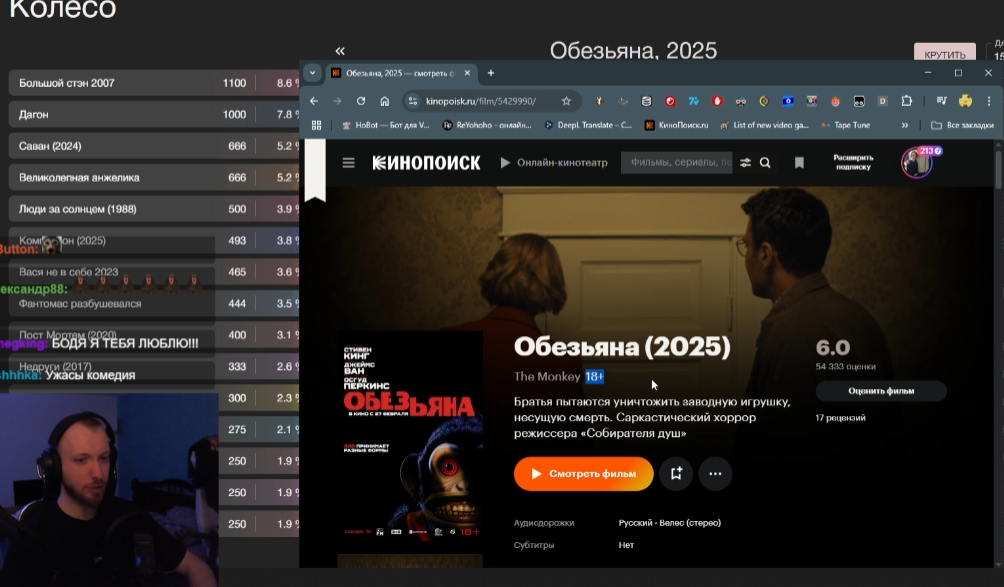
Task: View site information icon in address bar
Action: click(413, 101)
